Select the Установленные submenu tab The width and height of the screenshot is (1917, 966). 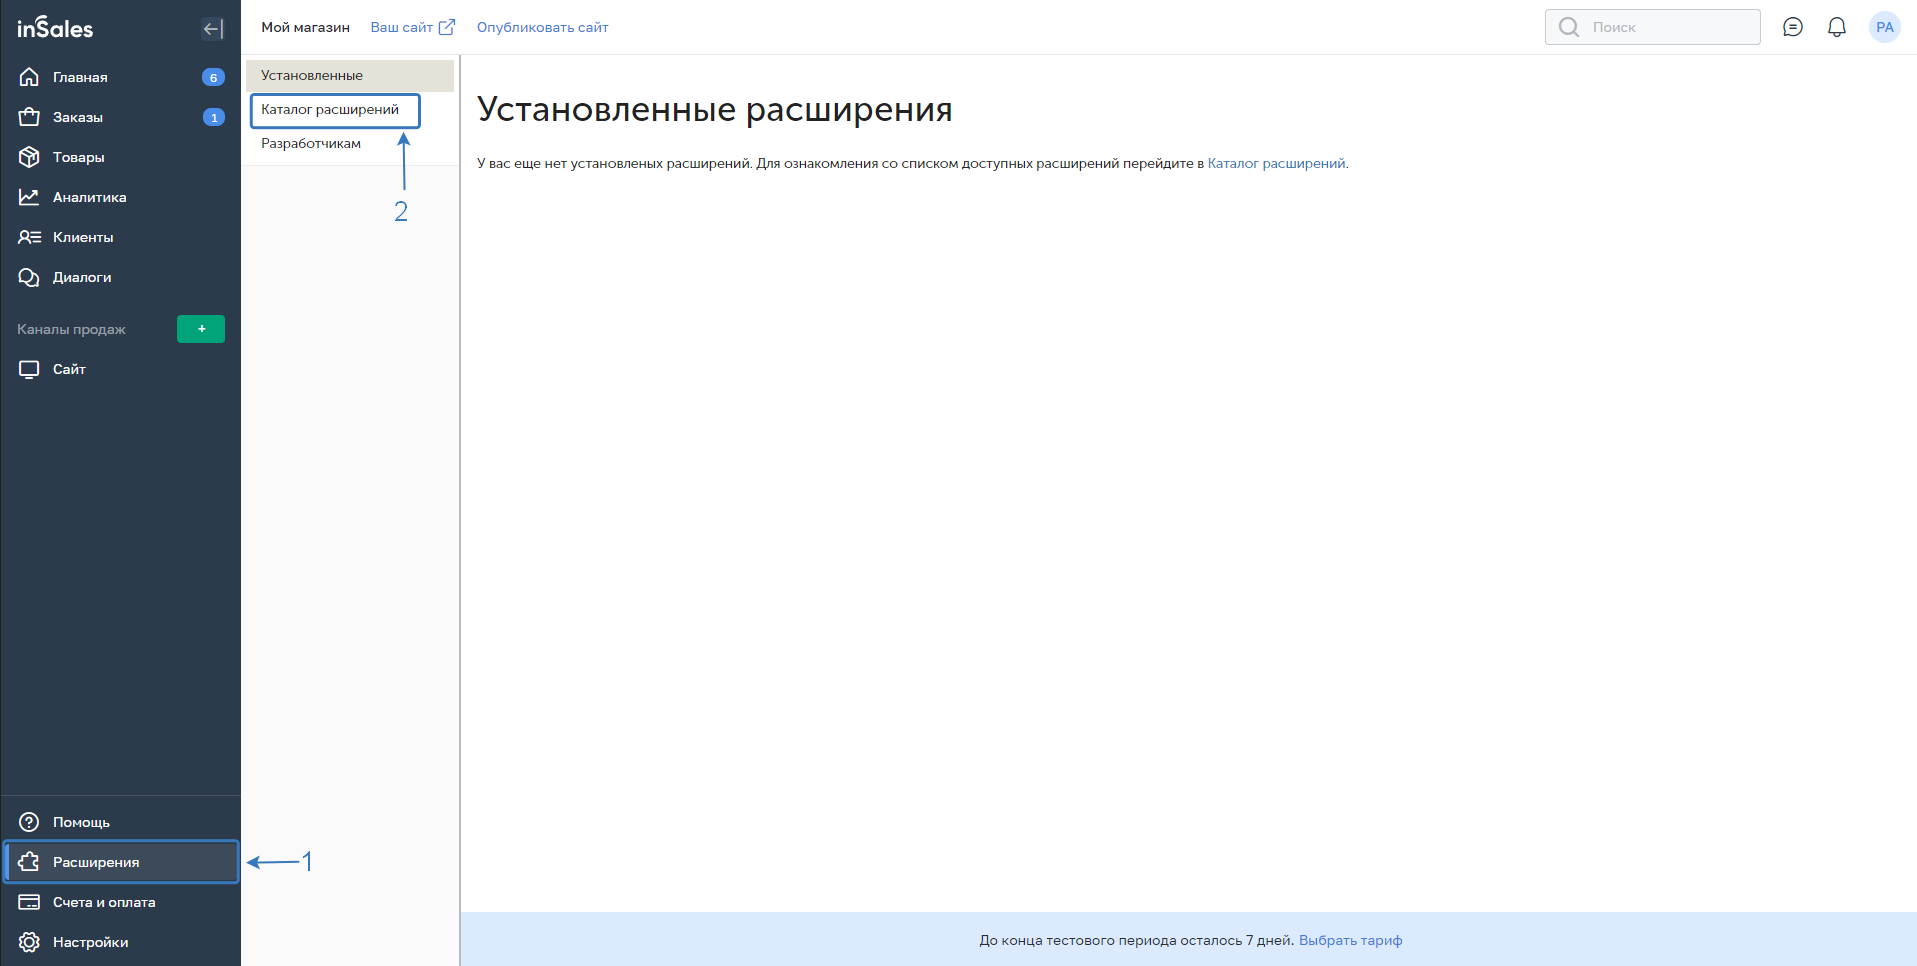[350, 76]
